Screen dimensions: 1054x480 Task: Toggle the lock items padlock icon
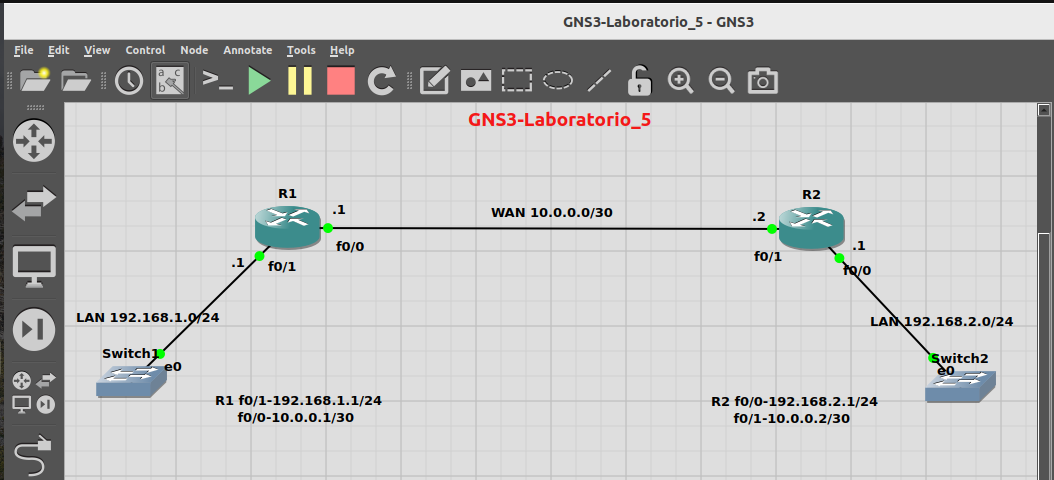(640, 81)
